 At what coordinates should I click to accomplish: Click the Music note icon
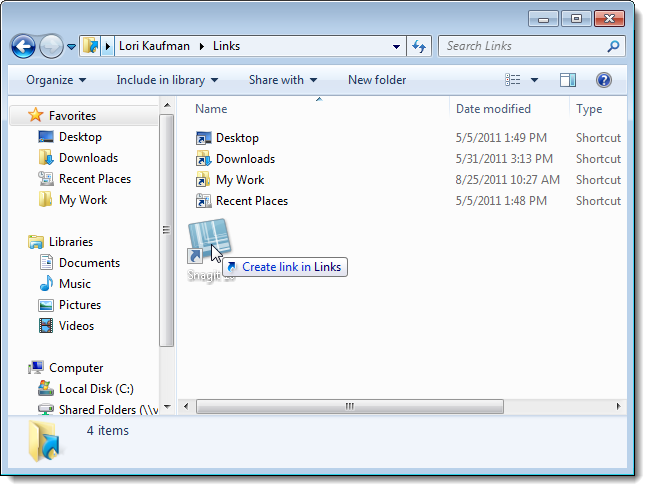point(46,284)
